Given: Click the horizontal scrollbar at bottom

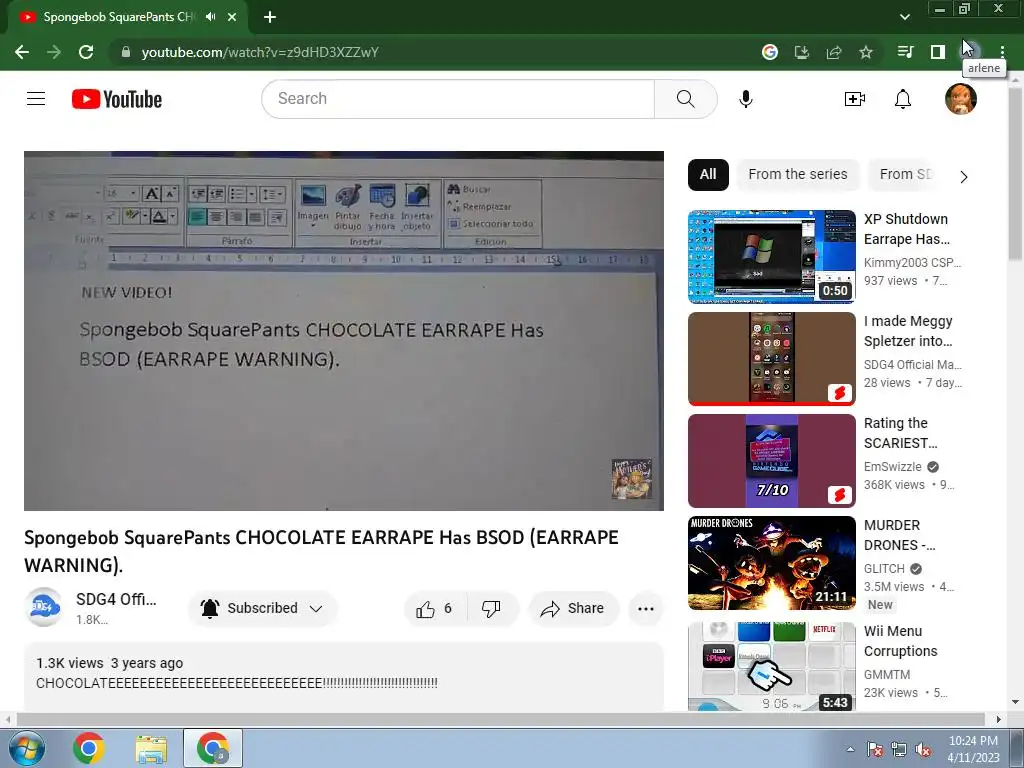Looking at the screenshot, I should (x=500, y=719).
